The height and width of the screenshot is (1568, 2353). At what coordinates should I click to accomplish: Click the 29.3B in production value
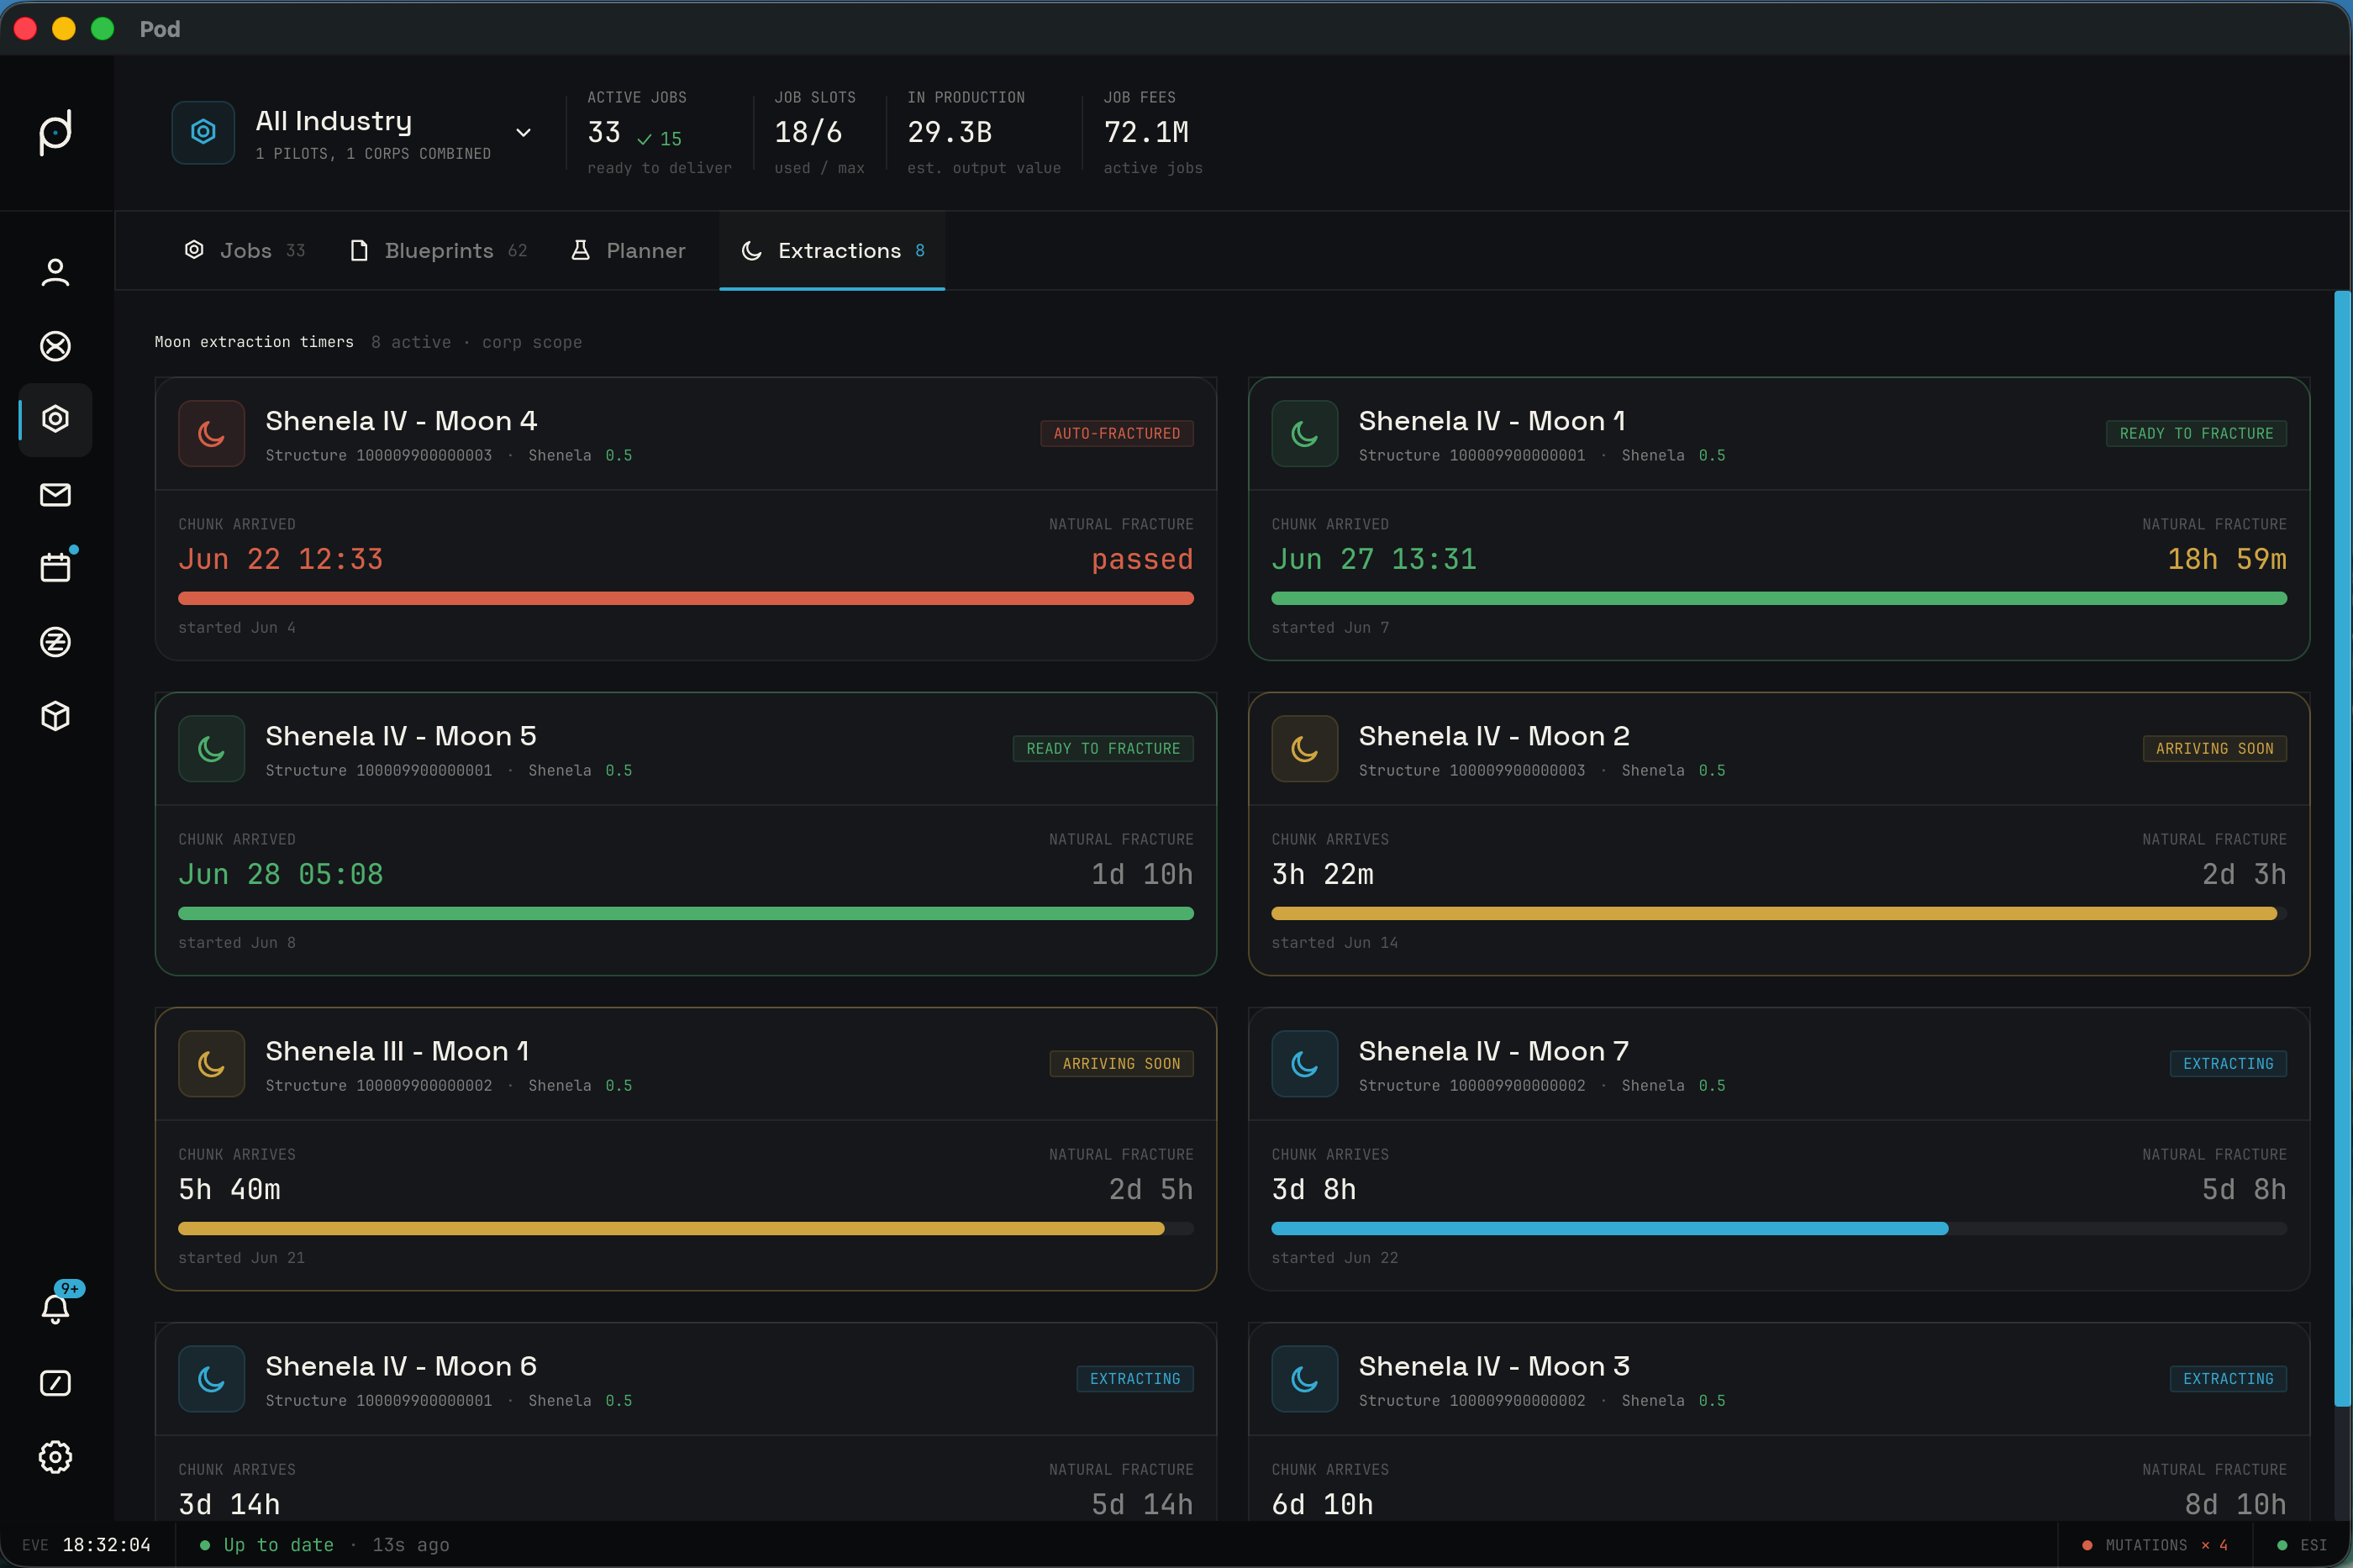[x=949, y=132]
